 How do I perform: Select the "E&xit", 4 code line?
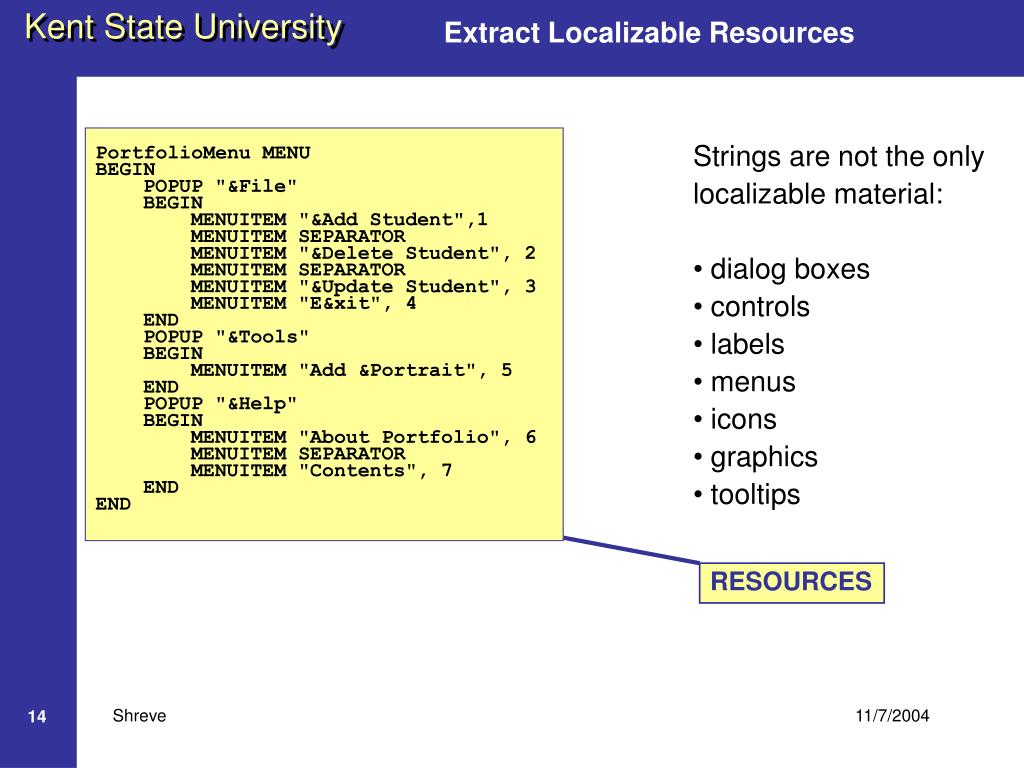304,303
